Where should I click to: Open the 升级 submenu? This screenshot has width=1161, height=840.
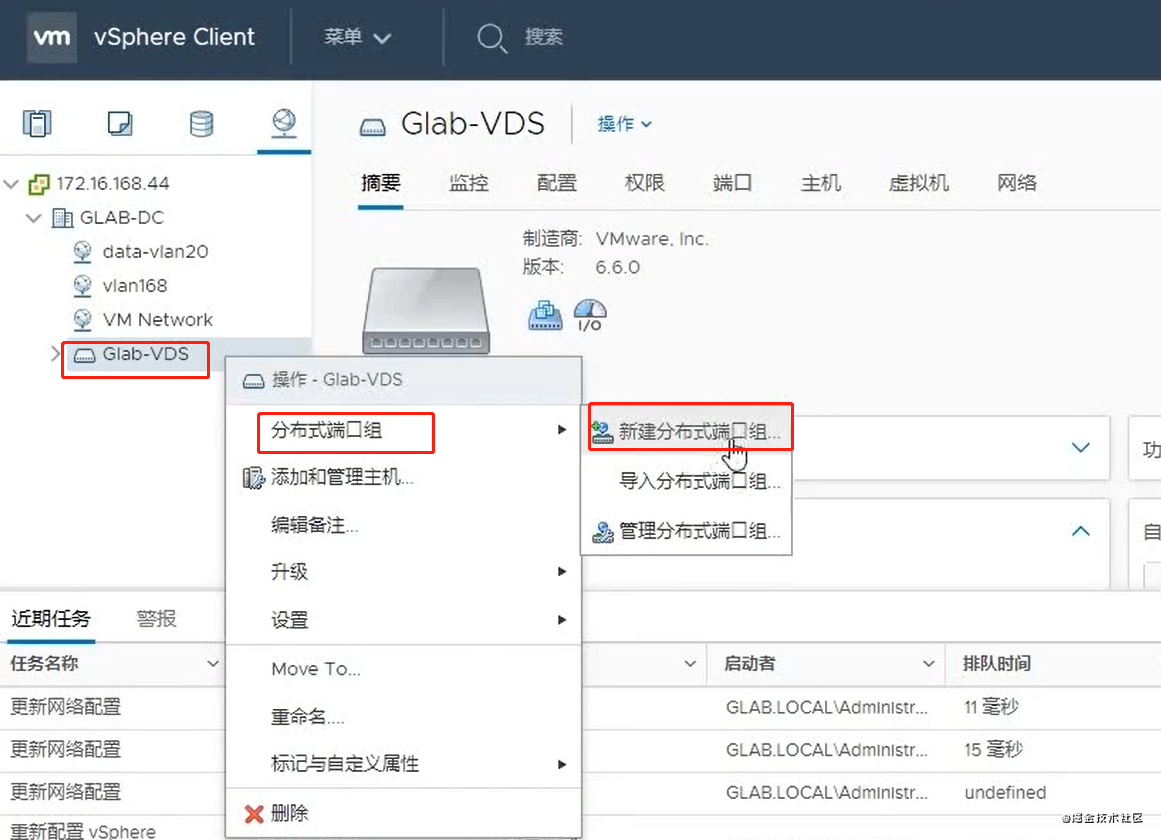(x=404, y=572)
